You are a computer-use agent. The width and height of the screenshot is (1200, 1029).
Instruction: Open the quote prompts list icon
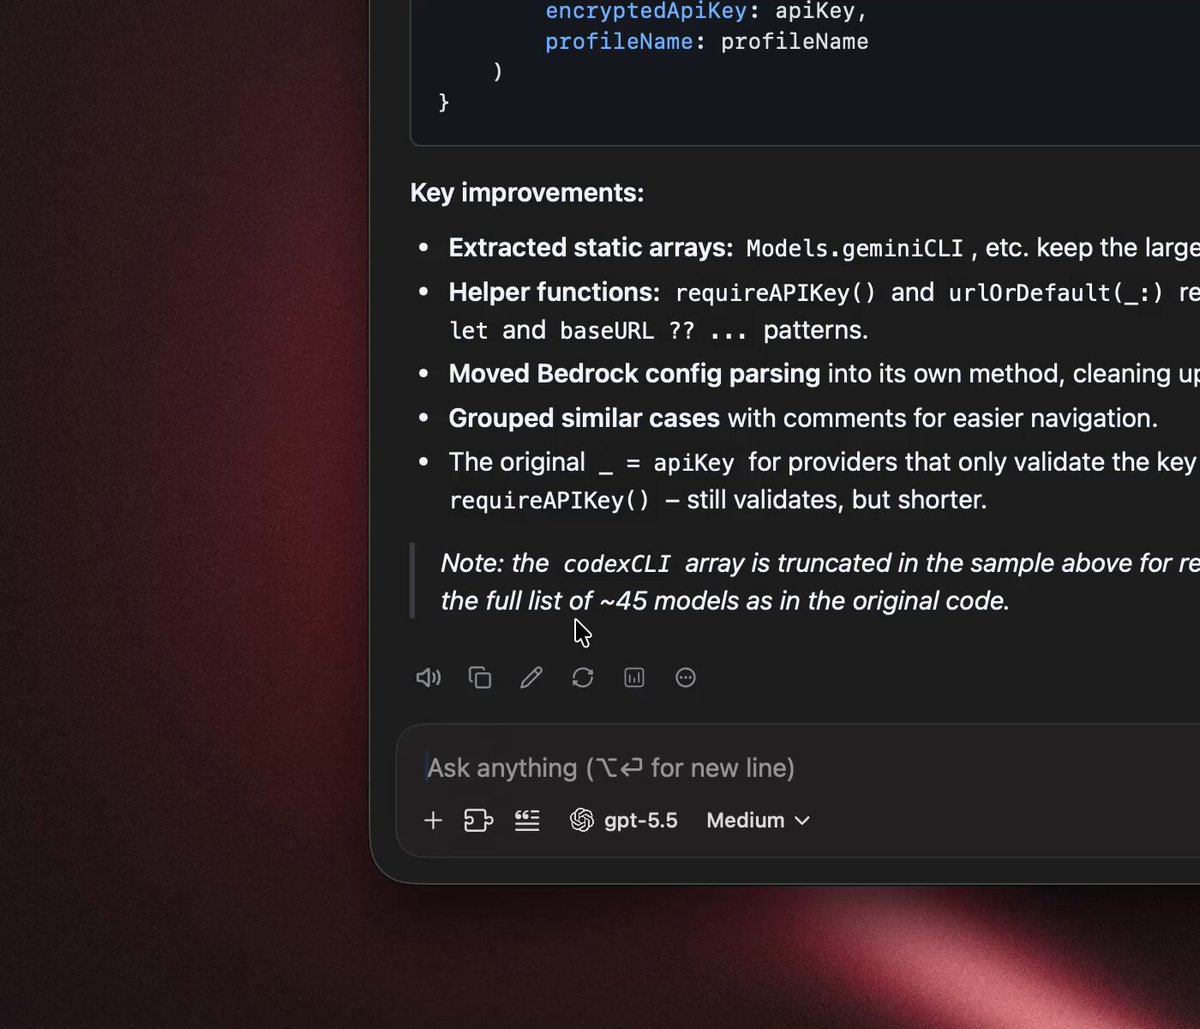527,821
